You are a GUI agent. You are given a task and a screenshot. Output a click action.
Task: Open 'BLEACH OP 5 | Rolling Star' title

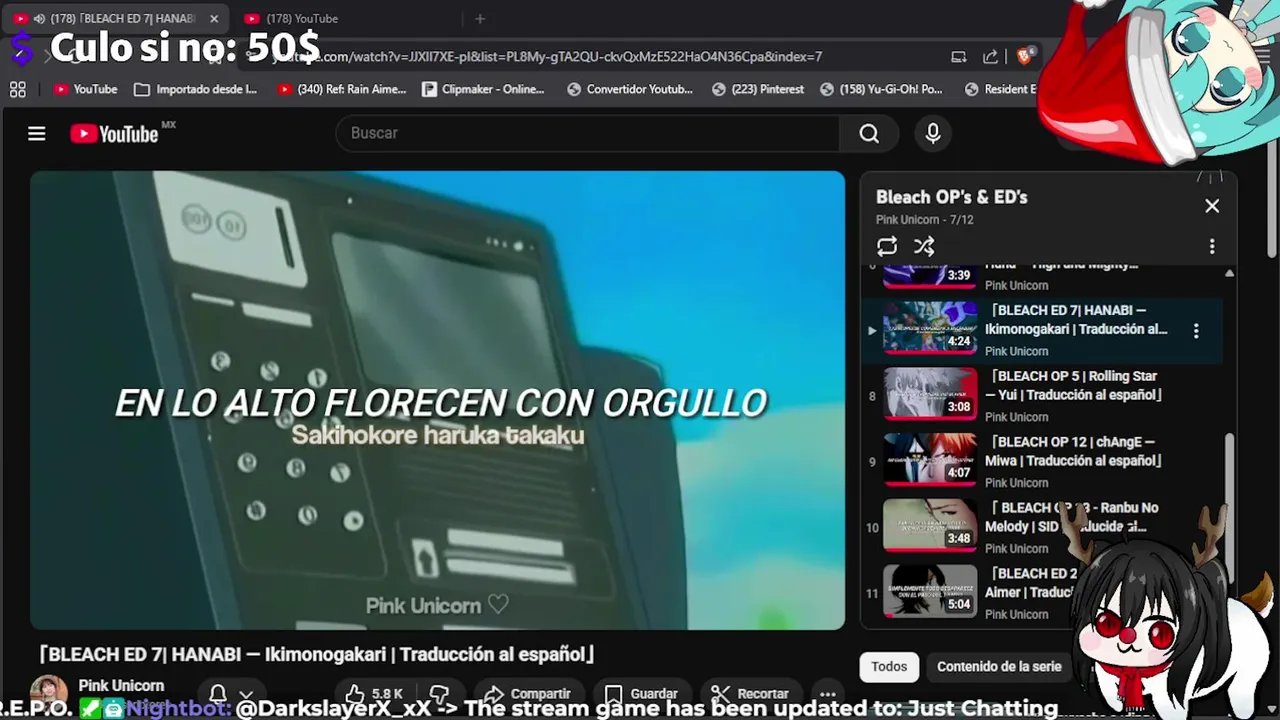(x=1074, y=385)
